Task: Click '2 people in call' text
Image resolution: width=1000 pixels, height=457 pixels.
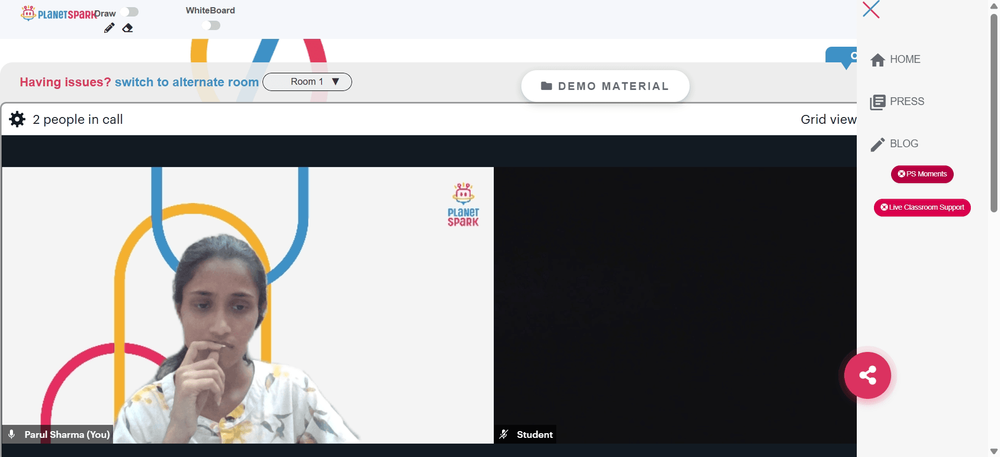Action: coord(78,119)
